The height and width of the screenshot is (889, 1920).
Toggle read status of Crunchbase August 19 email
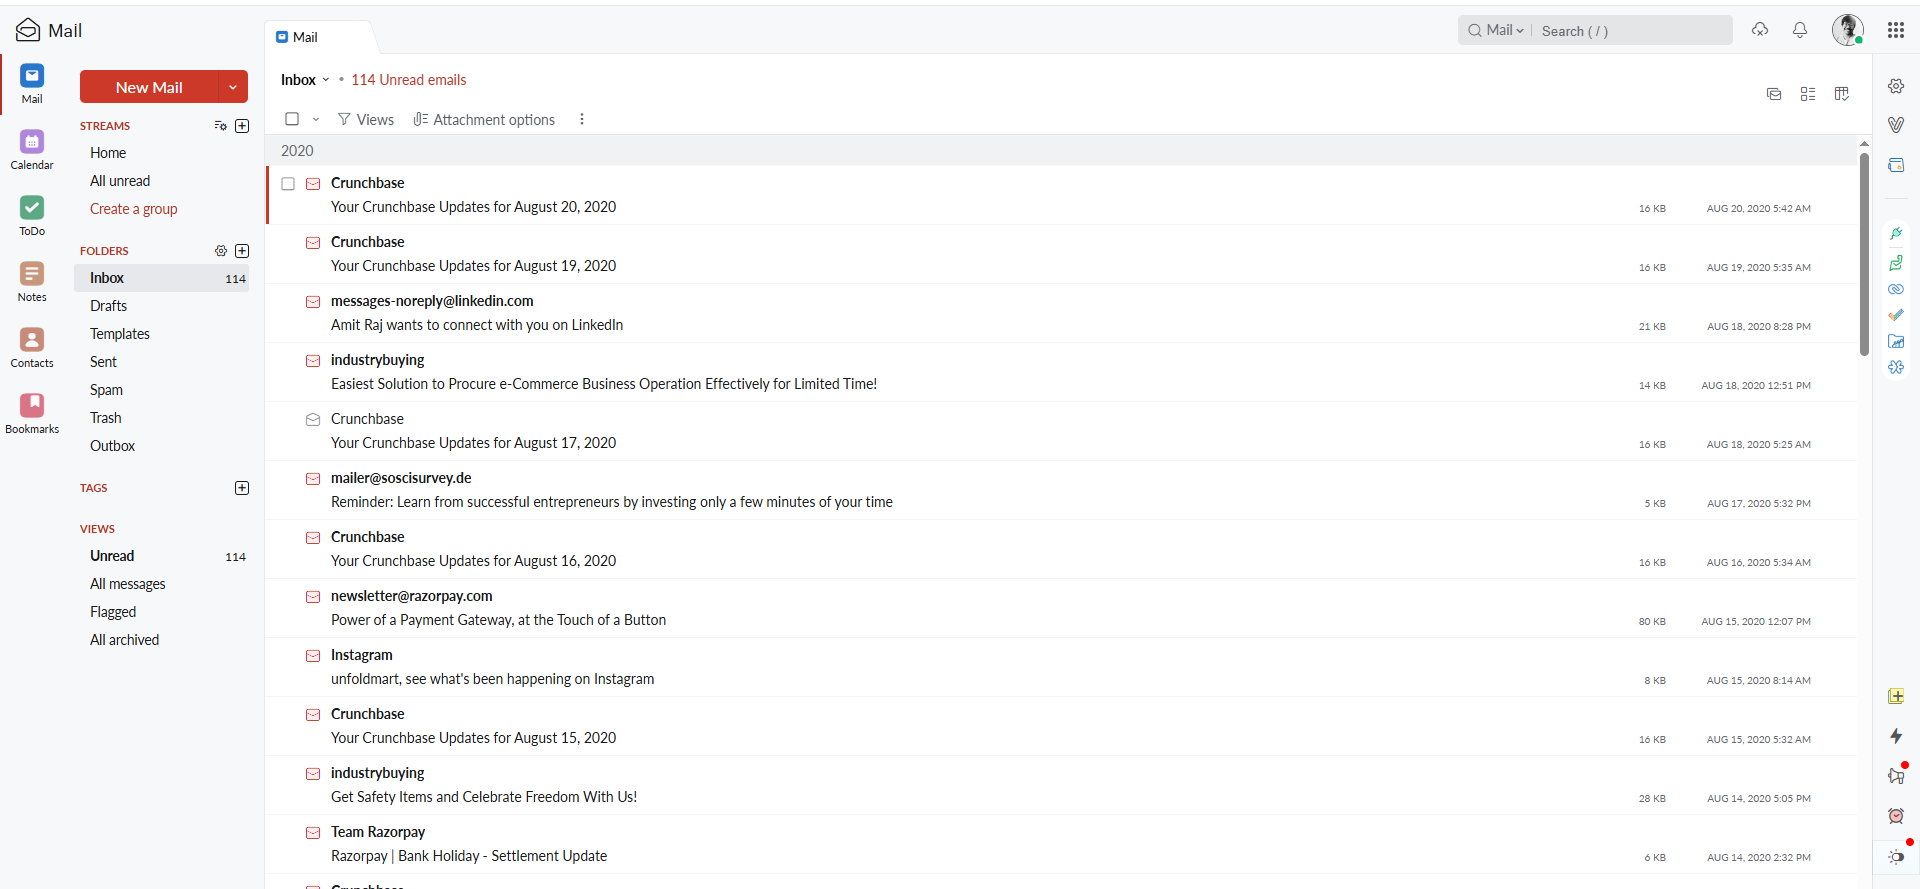click(x=313, y=243)
